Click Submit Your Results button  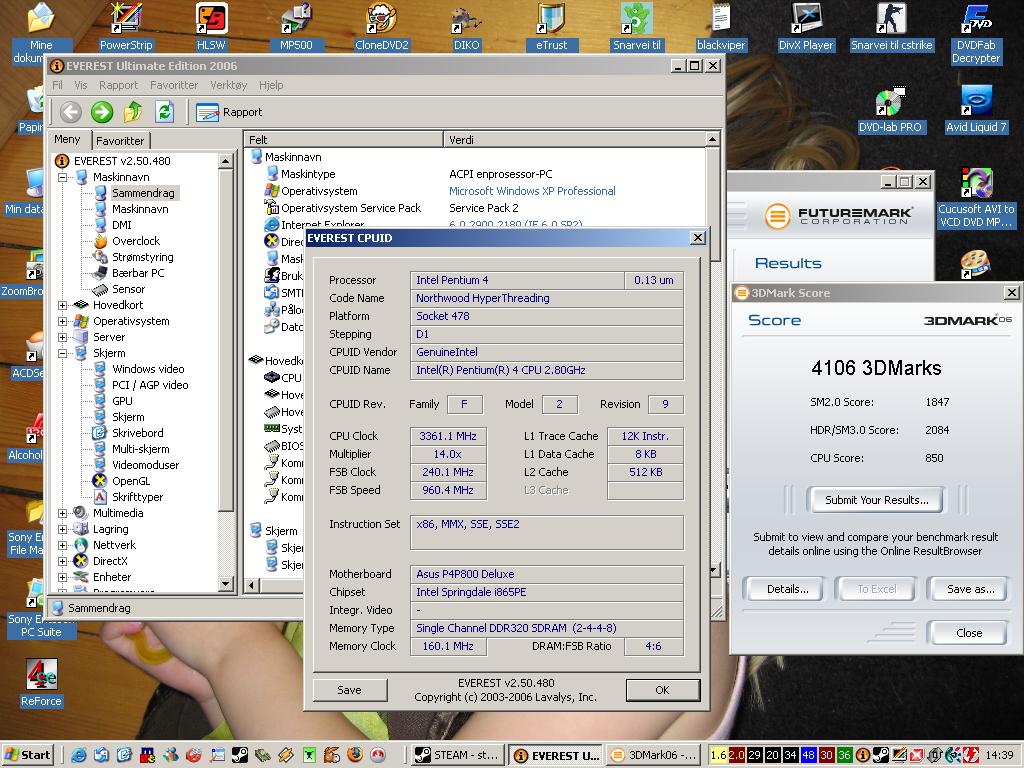pyautogui.click(x=876, y=500)
